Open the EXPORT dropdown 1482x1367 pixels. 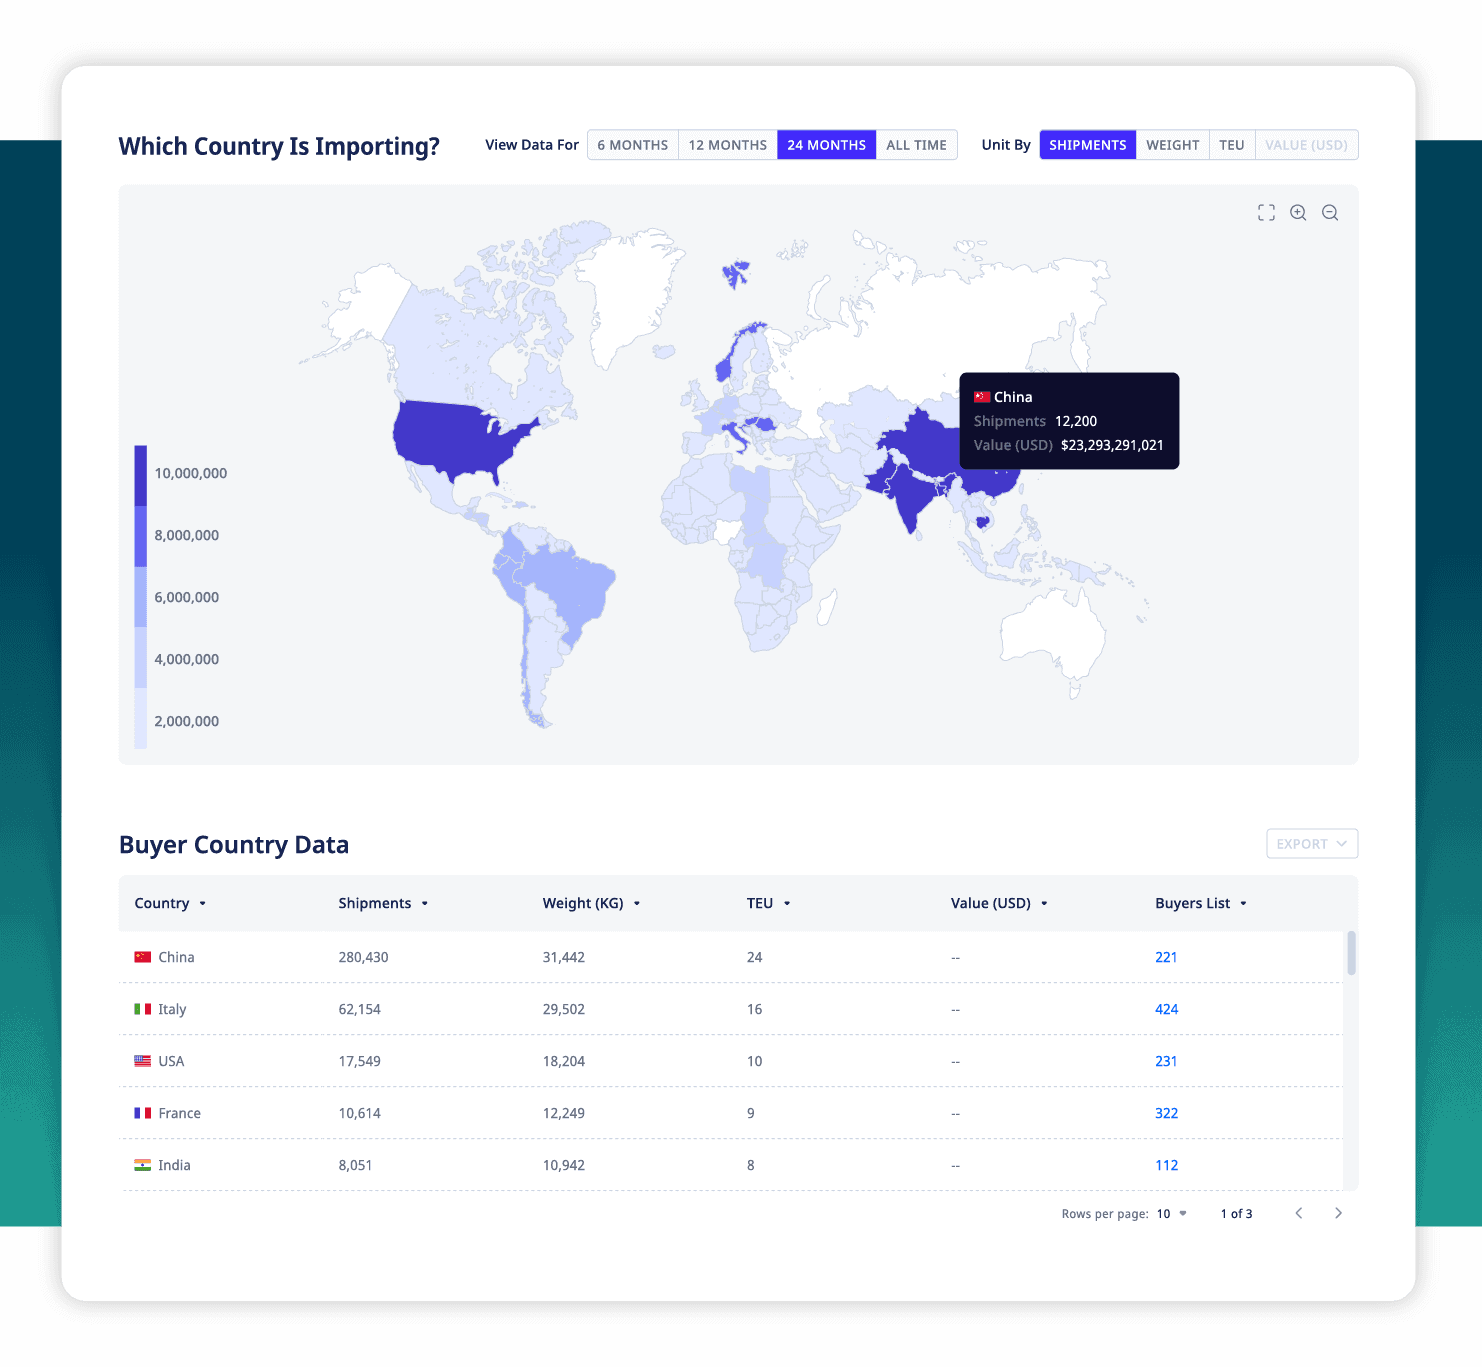(1312, 844)
